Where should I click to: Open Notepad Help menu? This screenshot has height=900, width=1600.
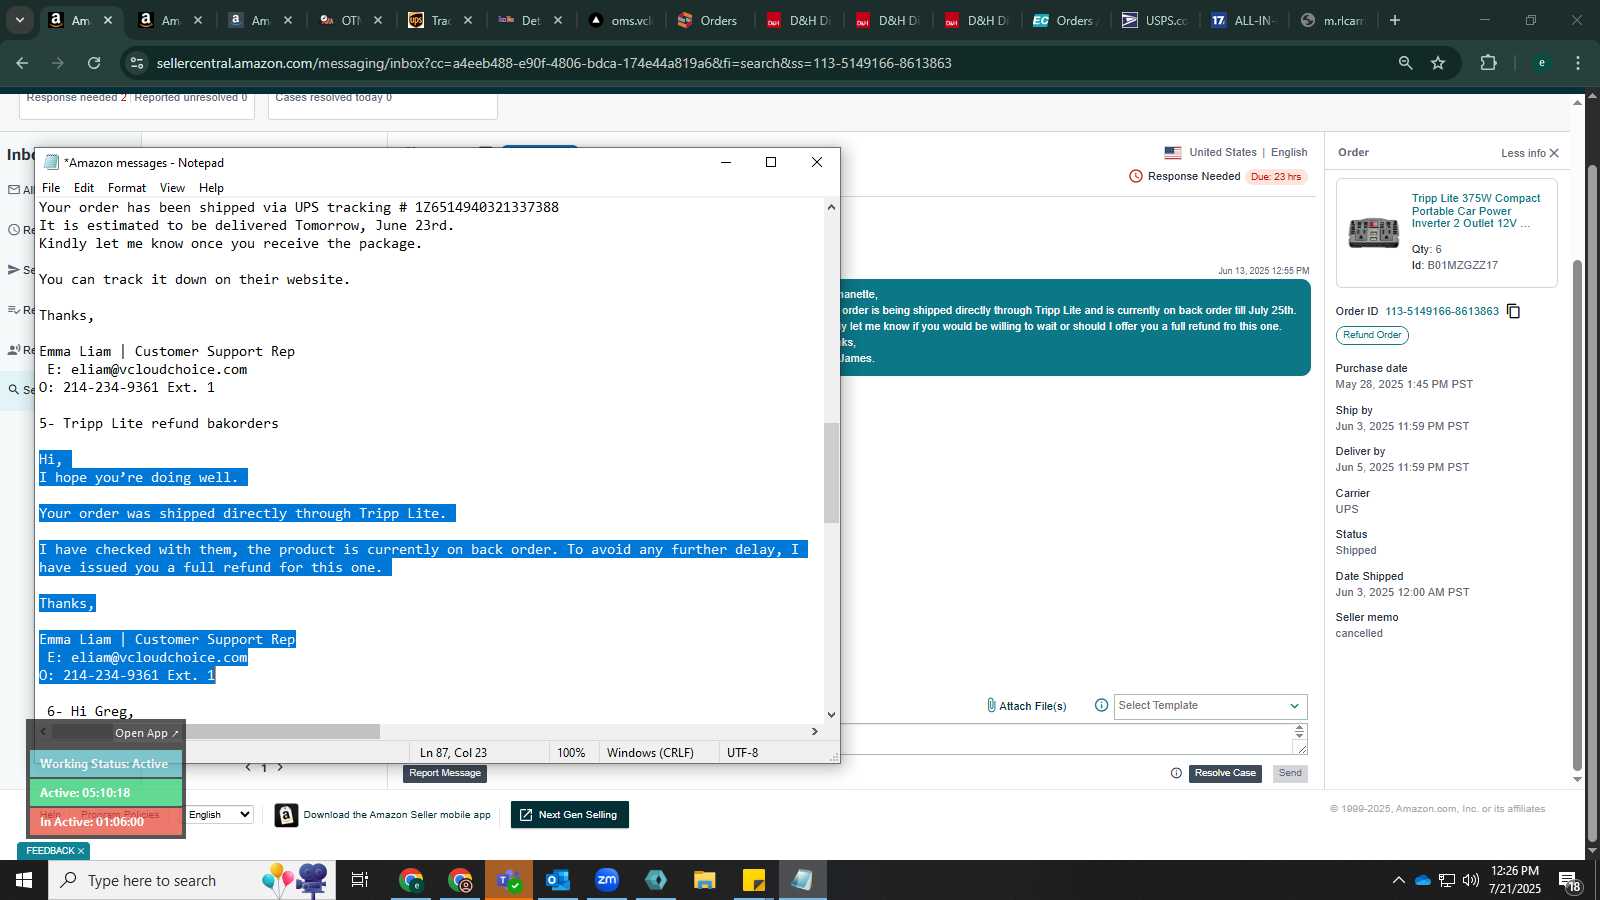click(x=211, y=188)
